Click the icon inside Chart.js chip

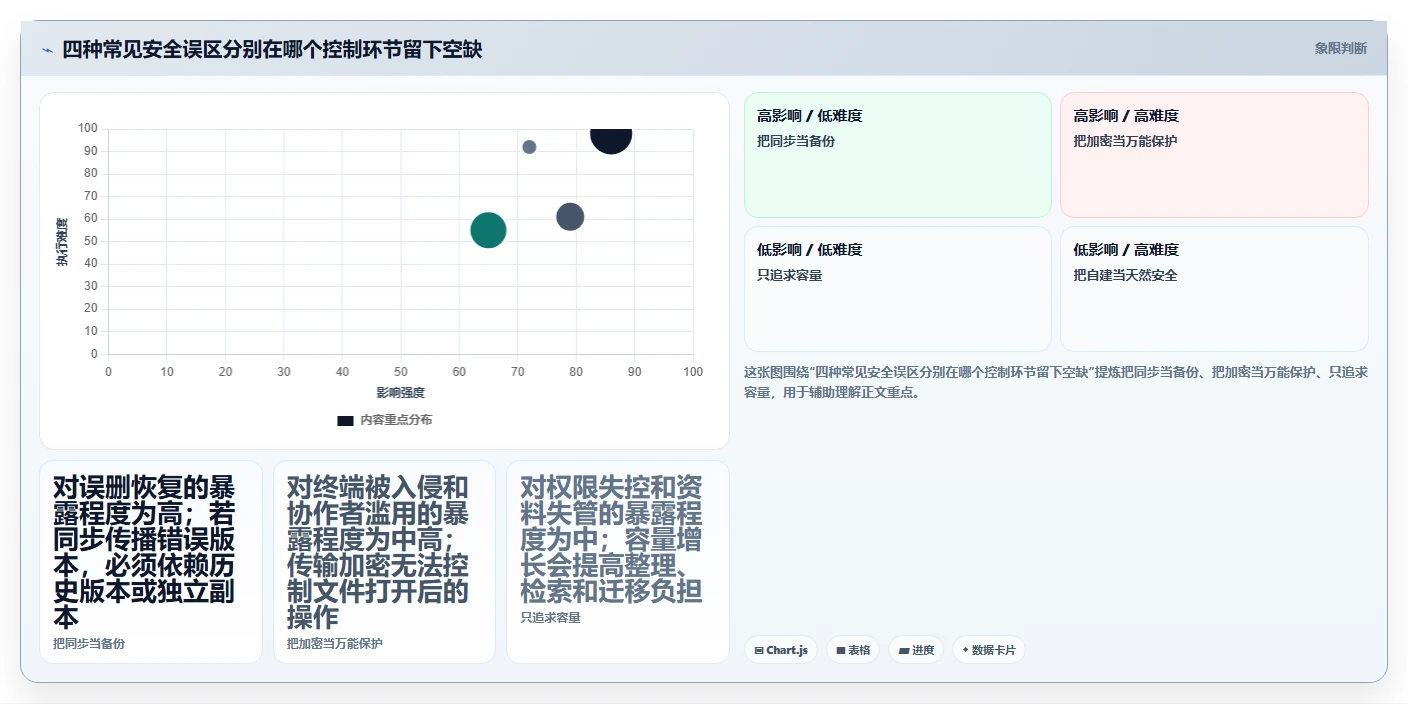click(759, 650)
